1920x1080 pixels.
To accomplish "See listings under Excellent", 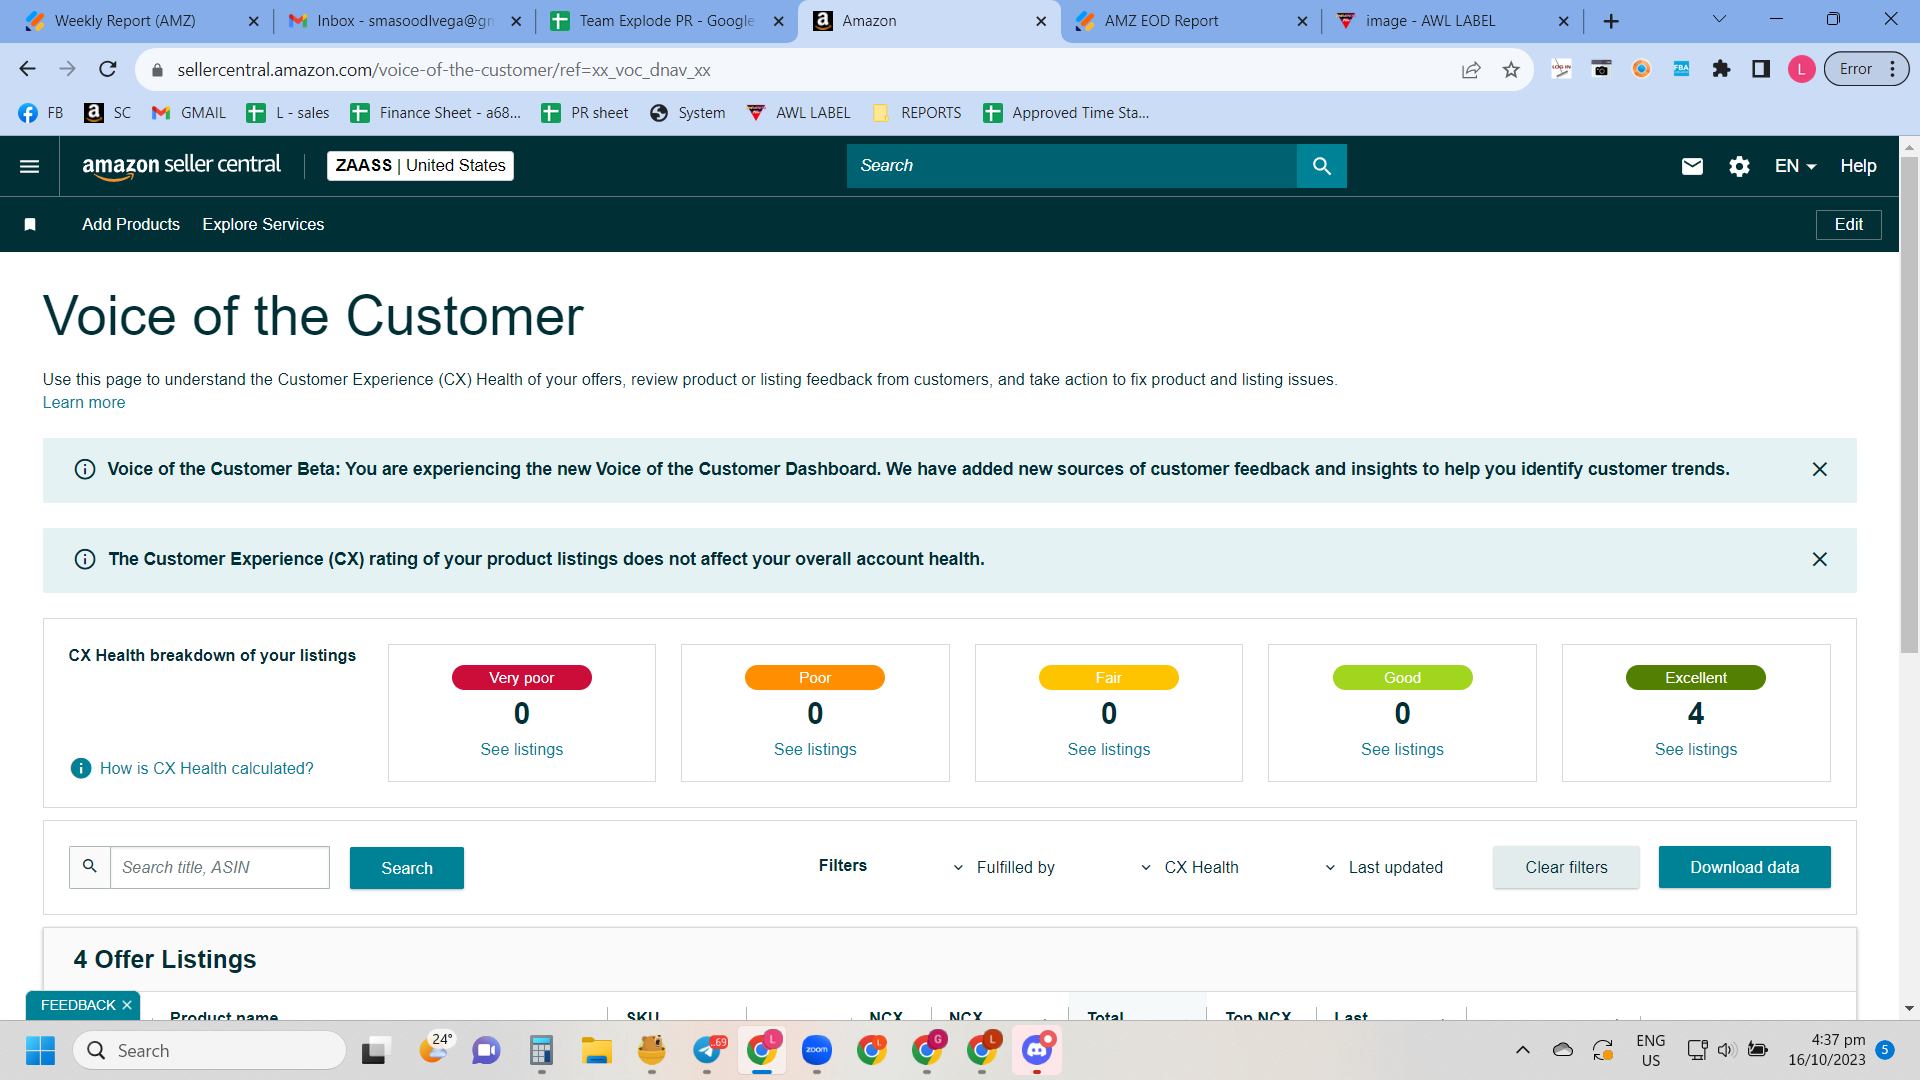I will (x=1696, y=750).
